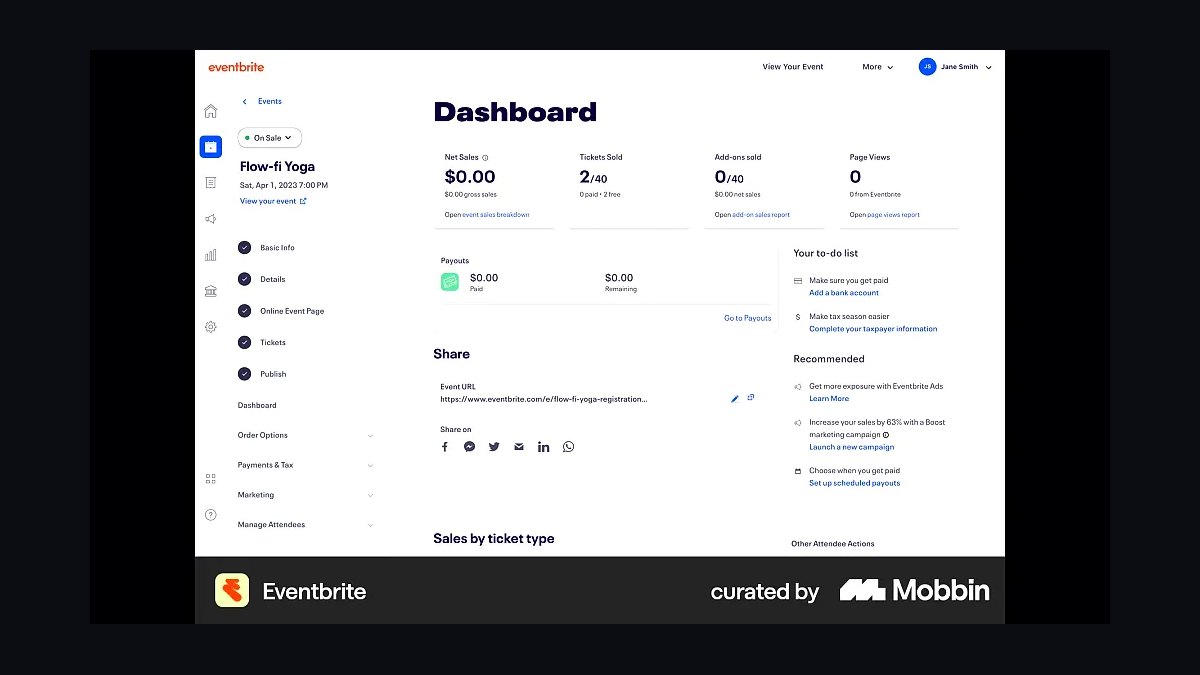
Task: Select Dashboard in the side menu
Action: coord(257,405)
